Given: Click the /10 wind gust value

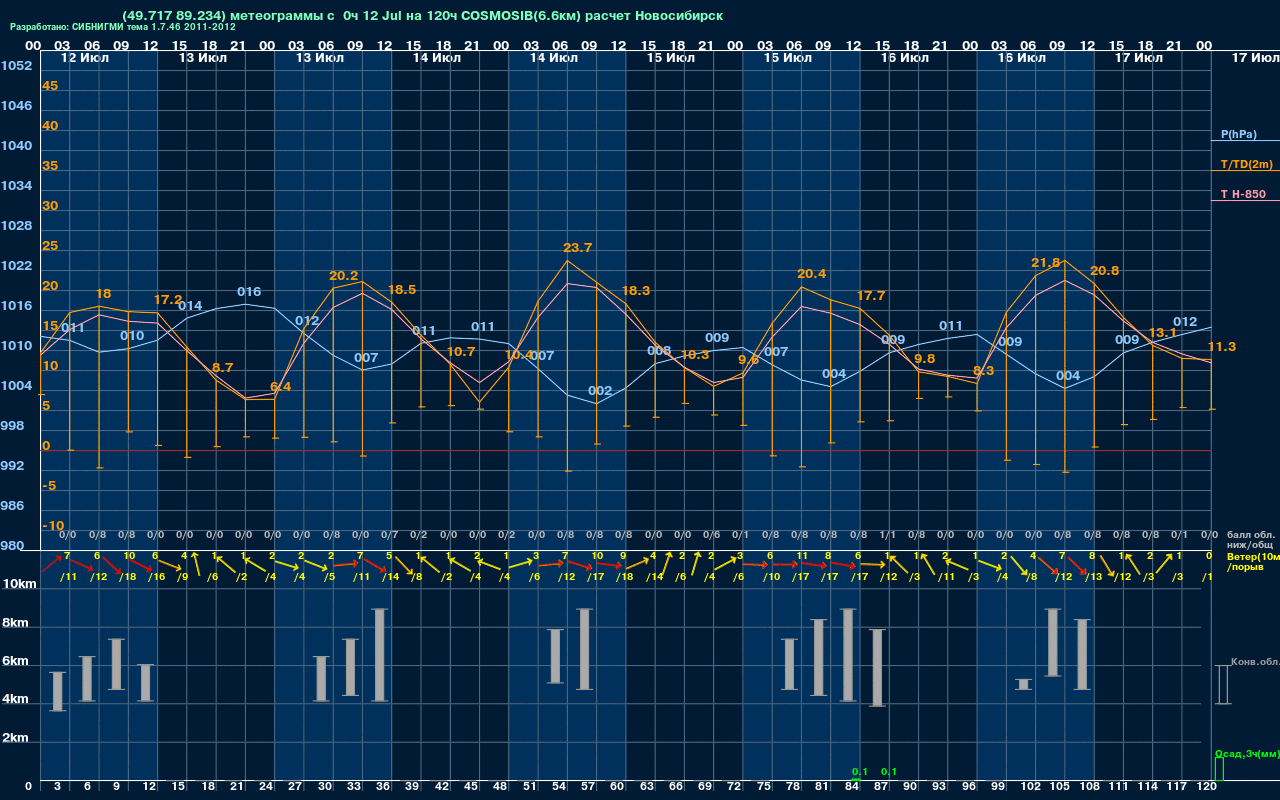Looking at the screenshot, I should point(772,577).
